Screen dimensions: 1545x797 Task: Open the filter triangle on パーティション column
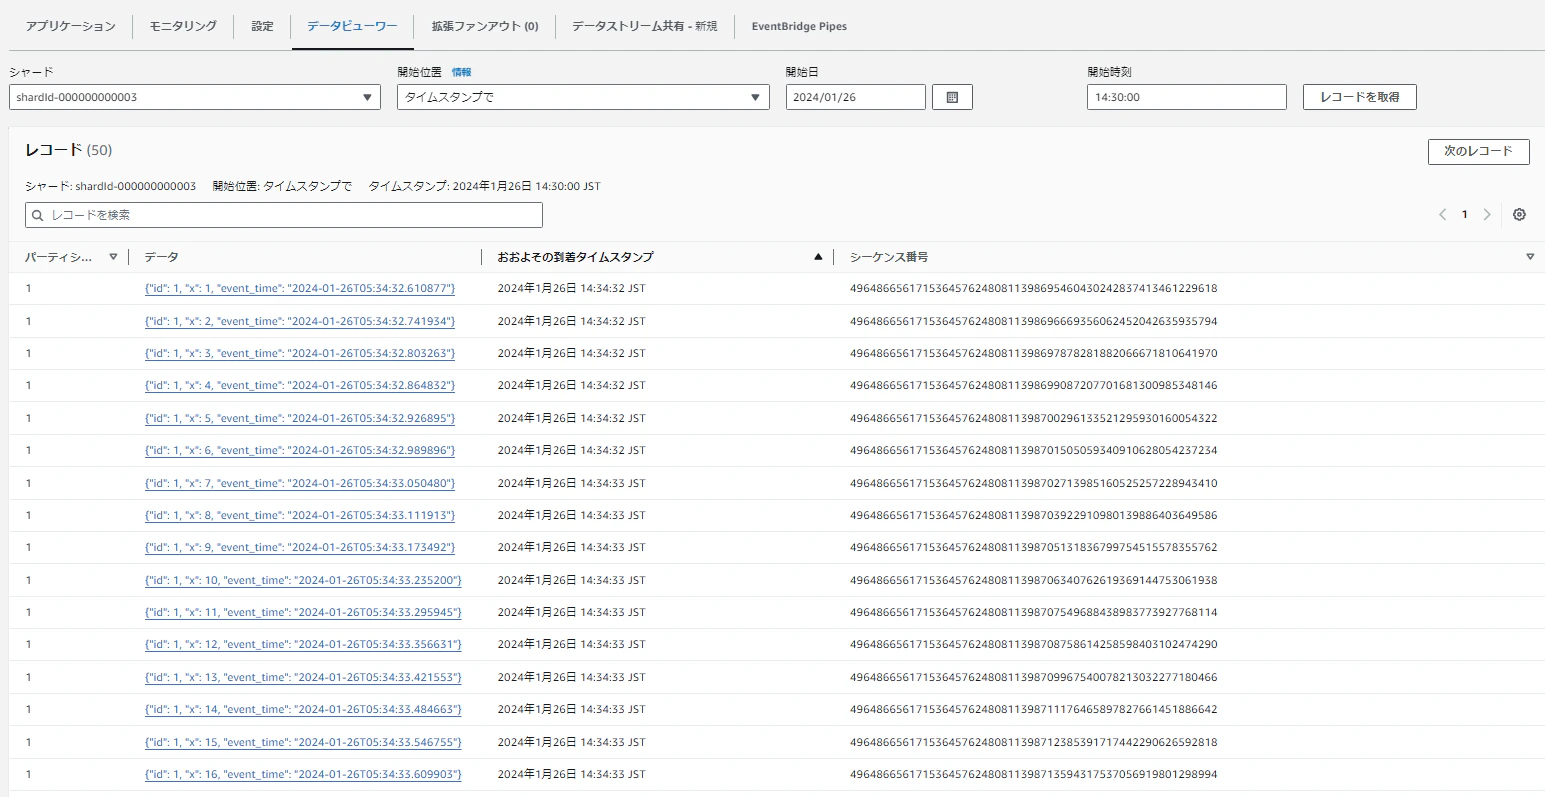coord(113,256)
